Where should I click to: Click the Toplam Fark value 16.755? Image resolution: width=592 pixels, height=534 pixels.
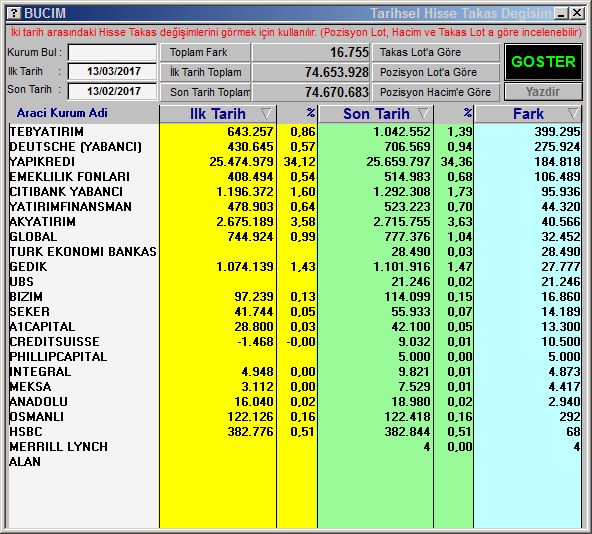click(349, 52)
